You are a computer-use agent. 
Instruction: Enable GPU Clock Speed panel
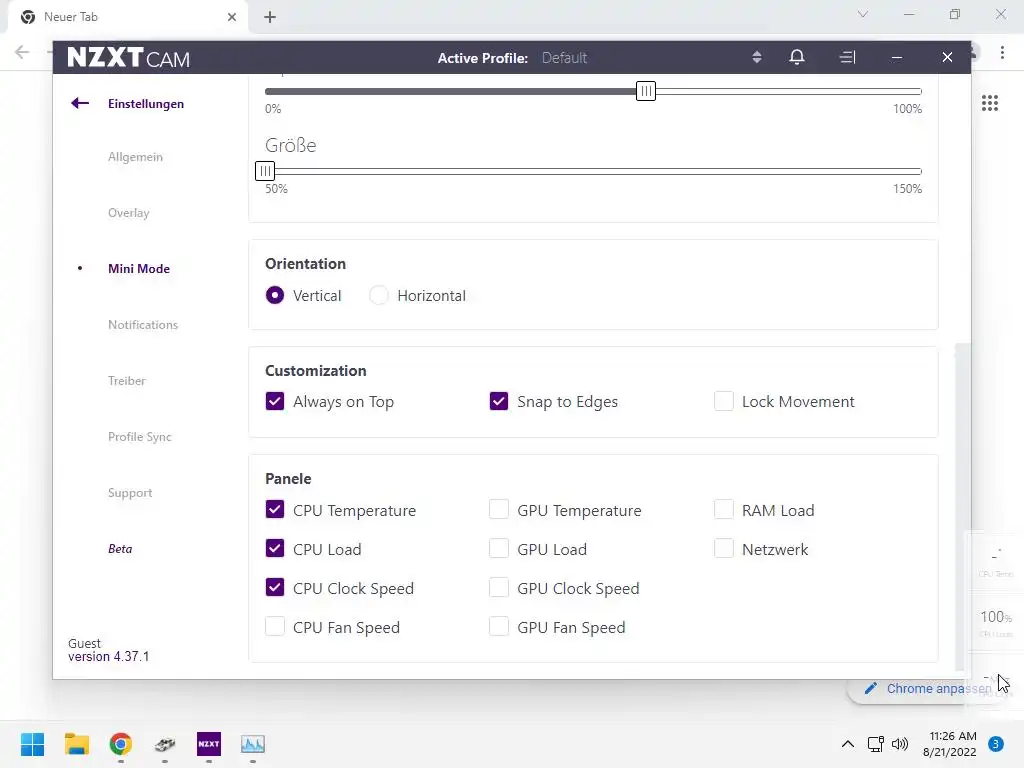pyautogui.click(x=499, y=588)
